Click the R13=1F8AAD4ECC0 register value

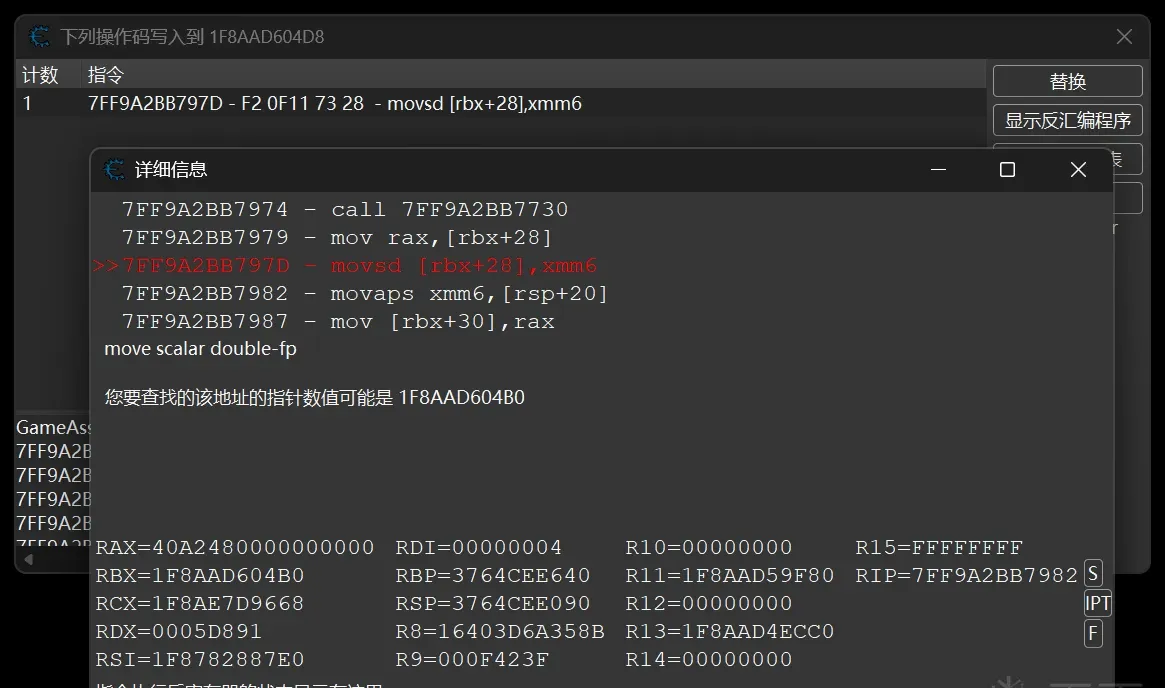tap(730, 632)
